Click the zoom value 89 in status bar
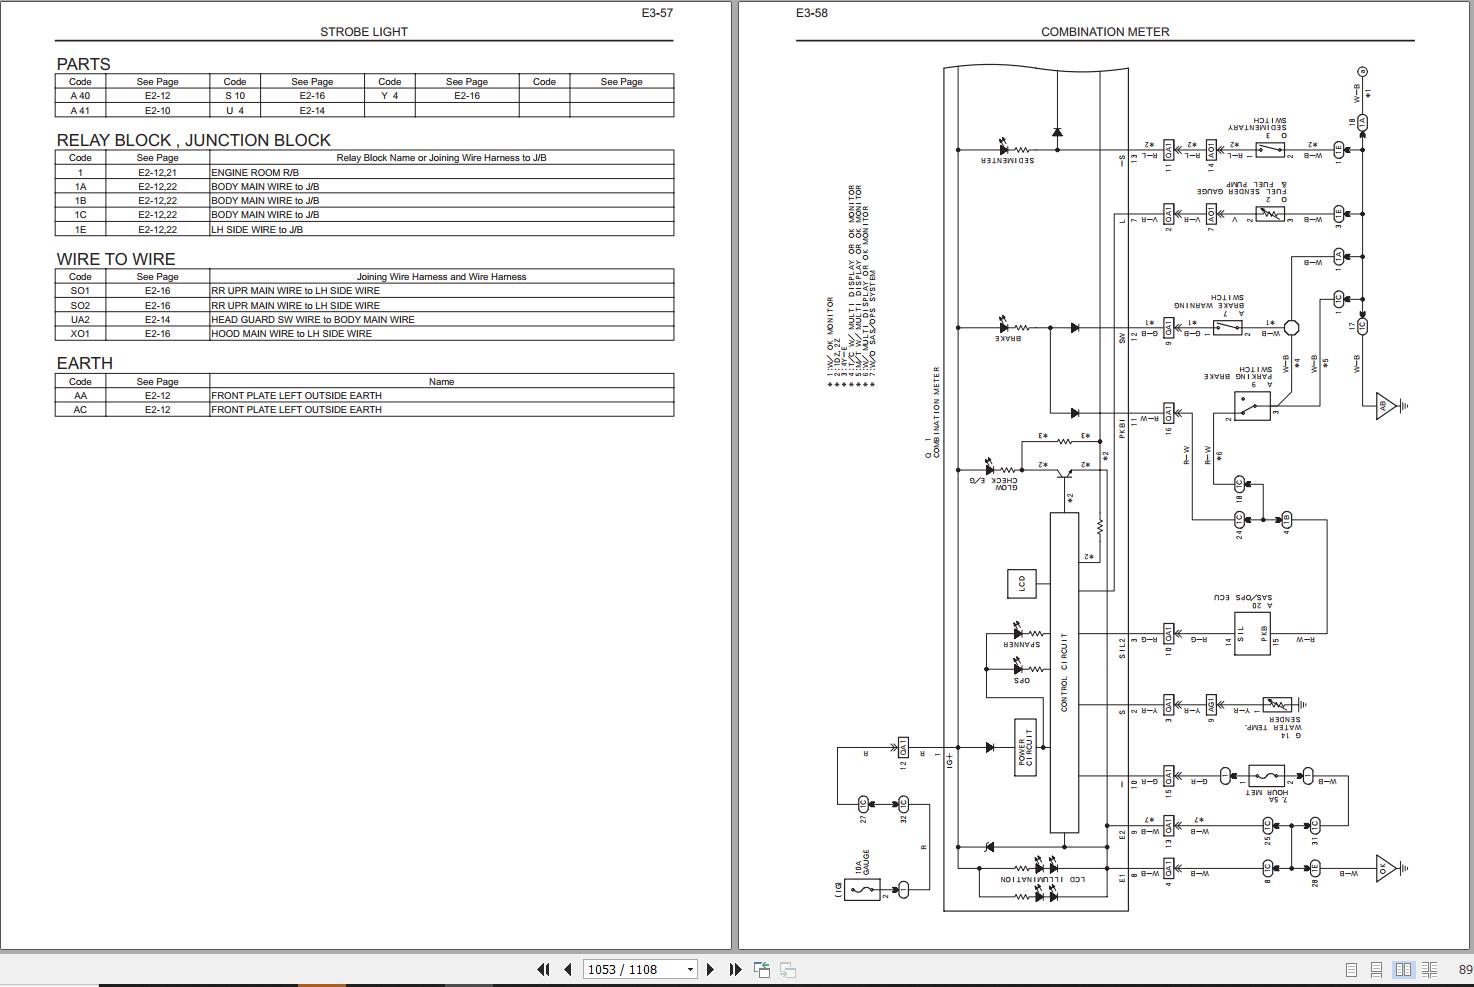This screenshot has width=1474, height=987. (x=1465, y=969)
